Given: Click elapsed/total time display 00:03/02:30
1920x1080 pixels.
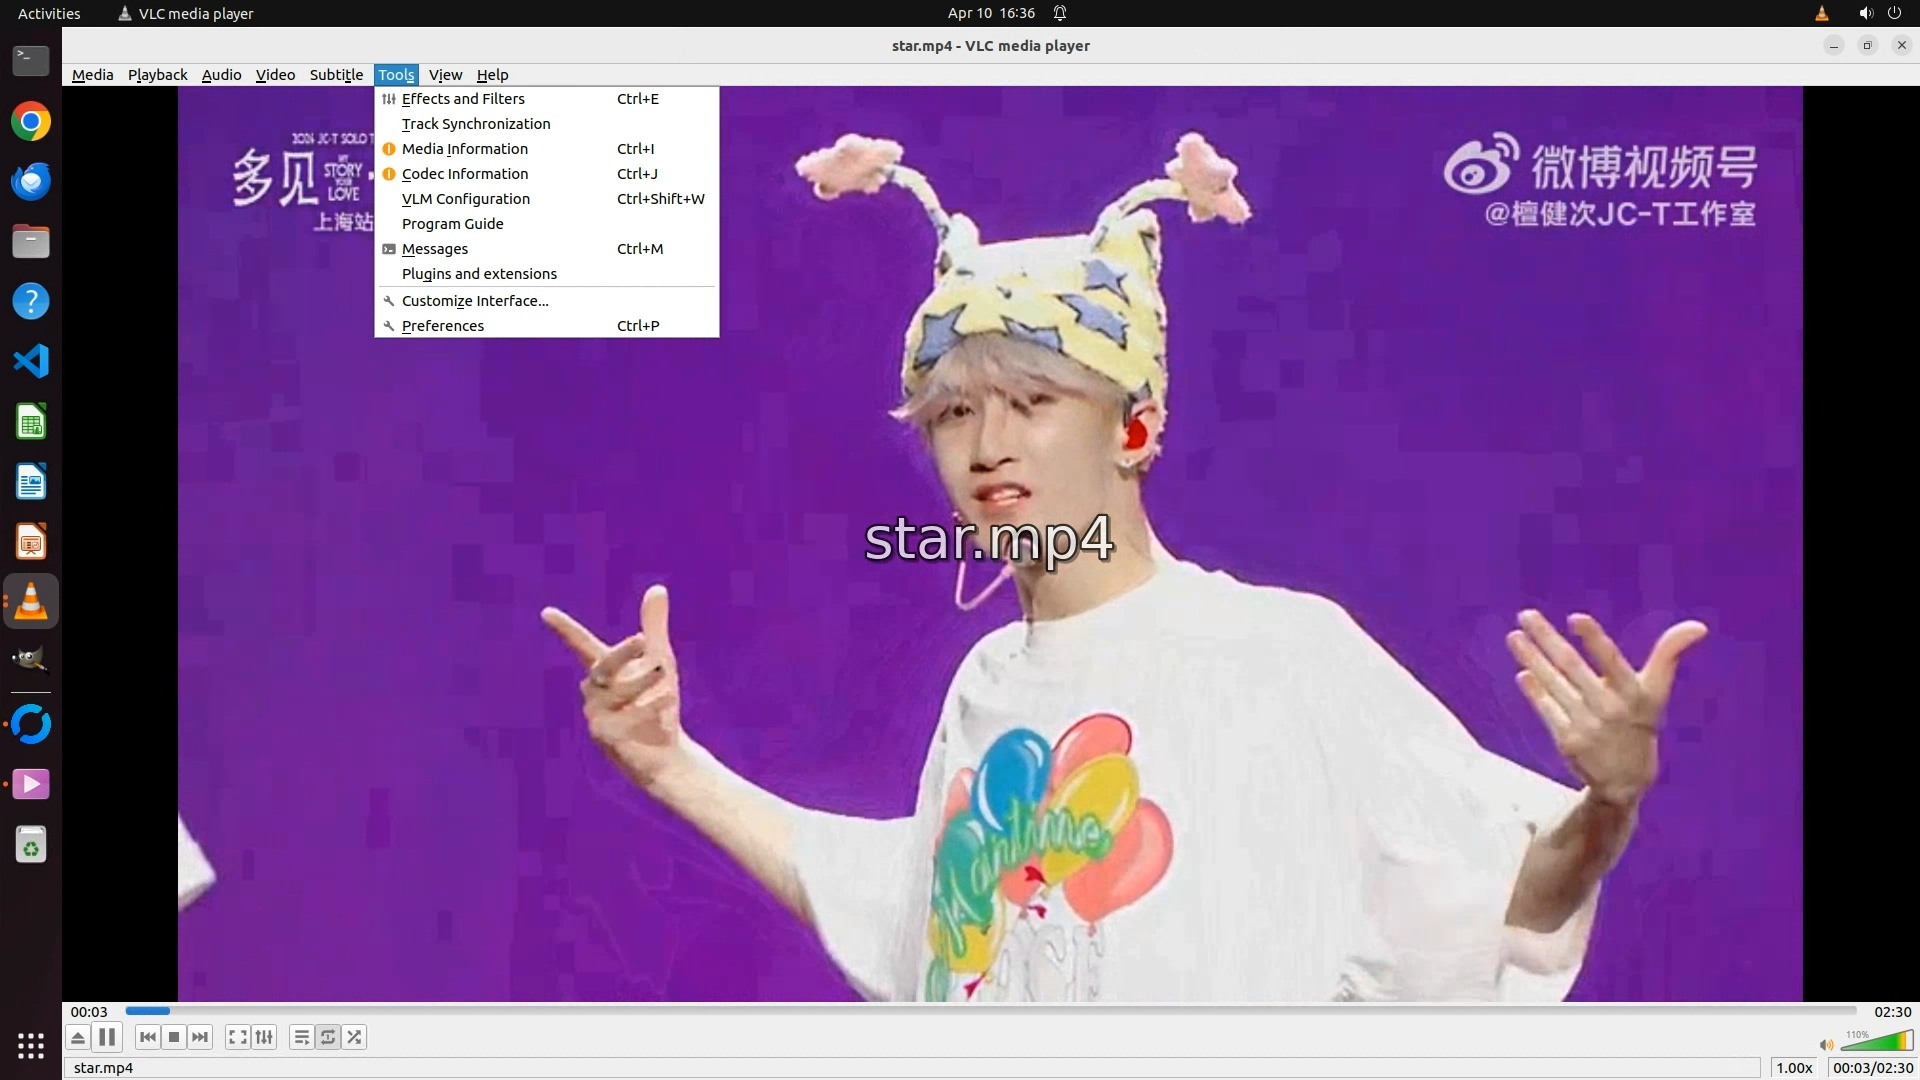Looking at the screenshot, I should [x=1872, y=1067].
